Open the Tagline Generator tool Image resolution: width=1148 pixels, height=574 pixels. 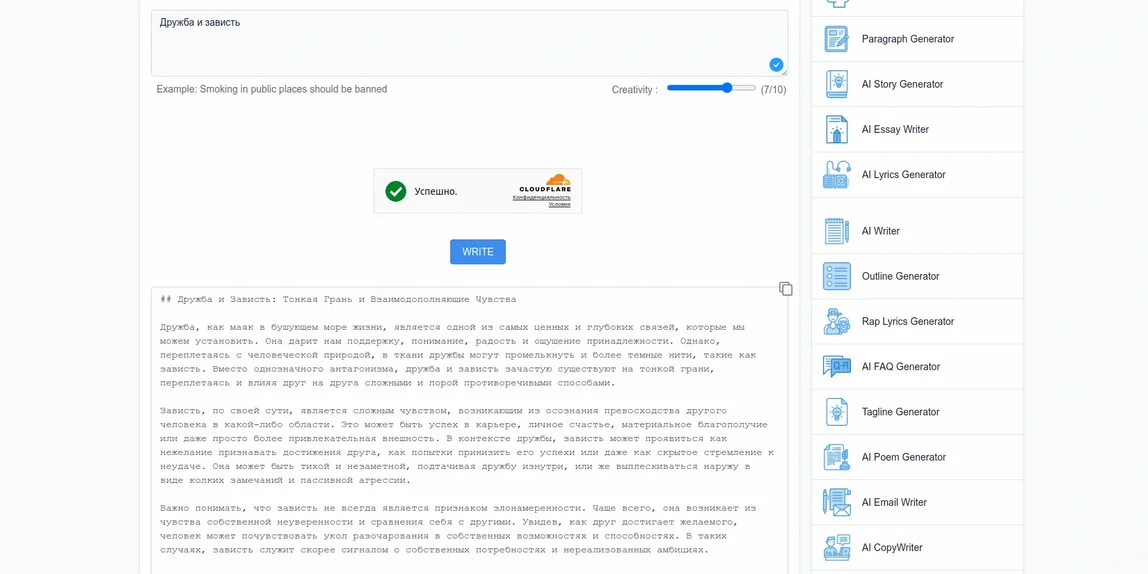(x=900, y=412)
